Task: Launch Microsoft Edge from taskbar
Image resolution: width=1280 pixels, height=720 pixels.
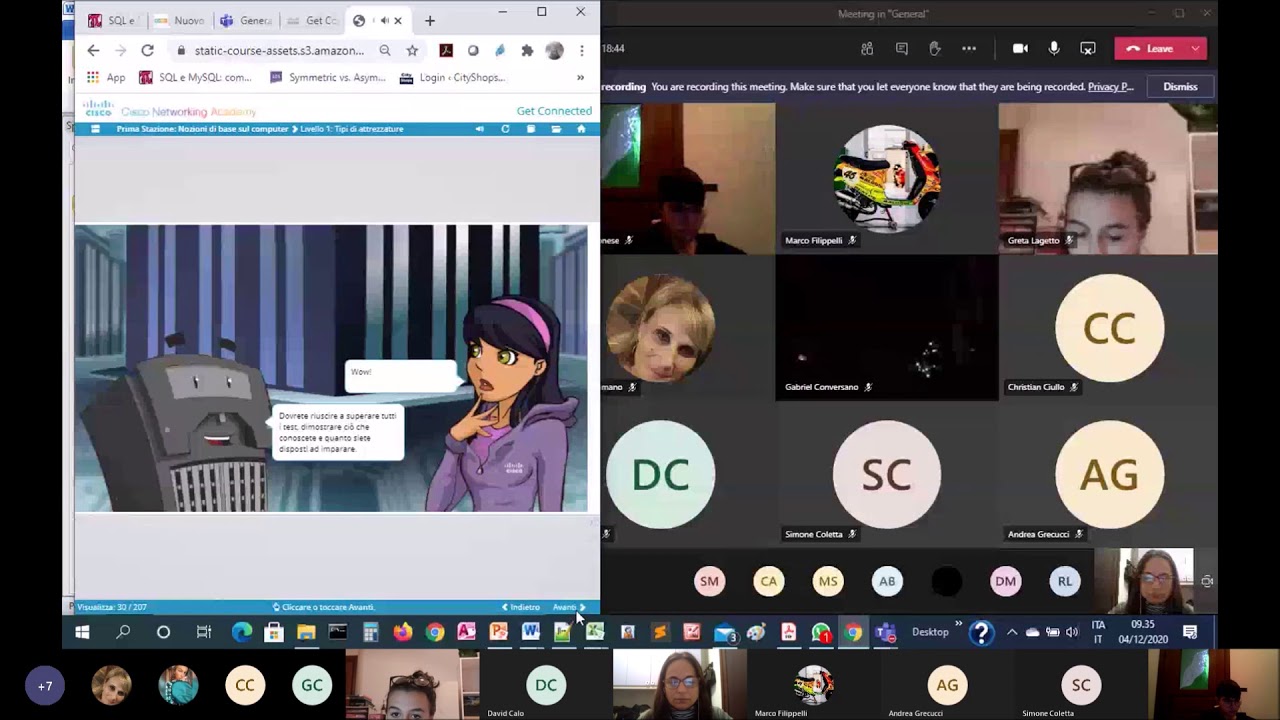Action: point(242,632)
